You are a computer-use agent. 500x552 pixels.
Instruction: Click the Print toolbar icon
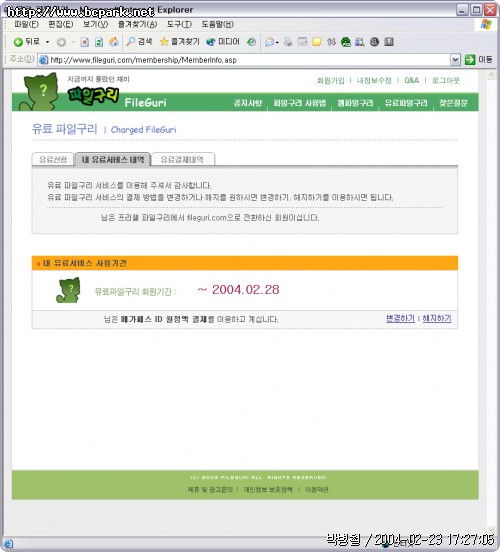pyautogui.click(x=288, y=42)
